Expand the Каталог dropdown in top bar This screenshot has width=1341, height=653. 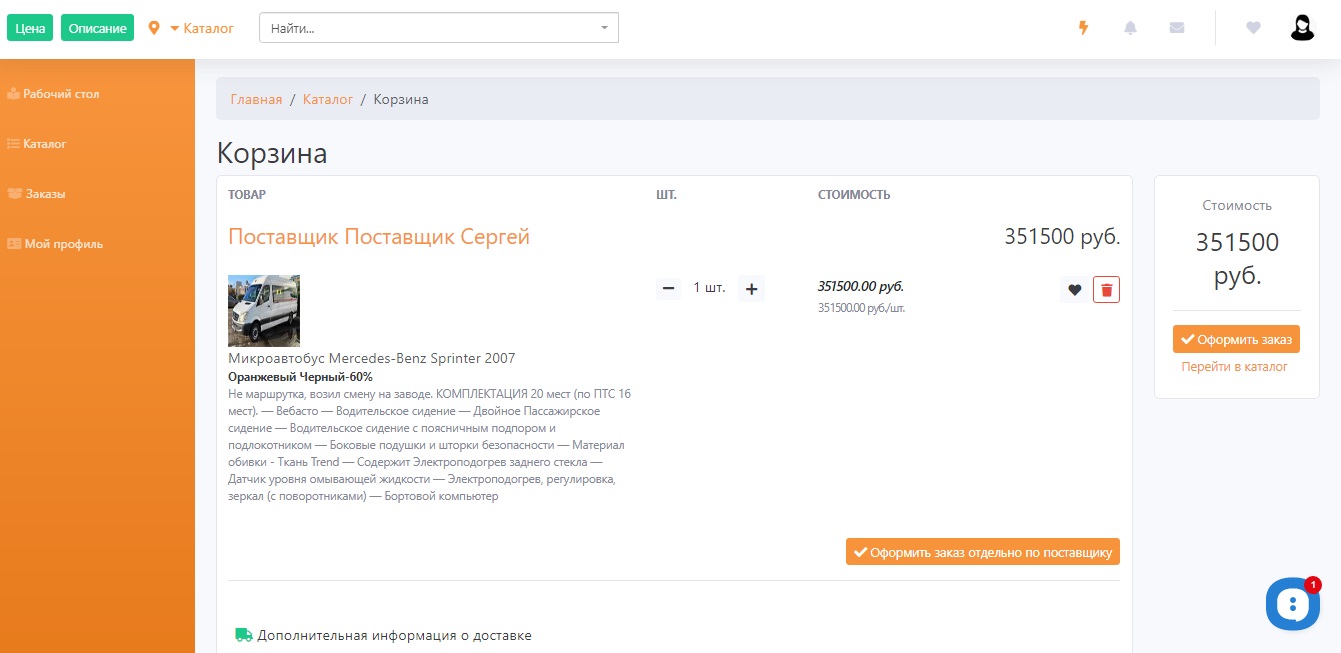click(203, 28)
